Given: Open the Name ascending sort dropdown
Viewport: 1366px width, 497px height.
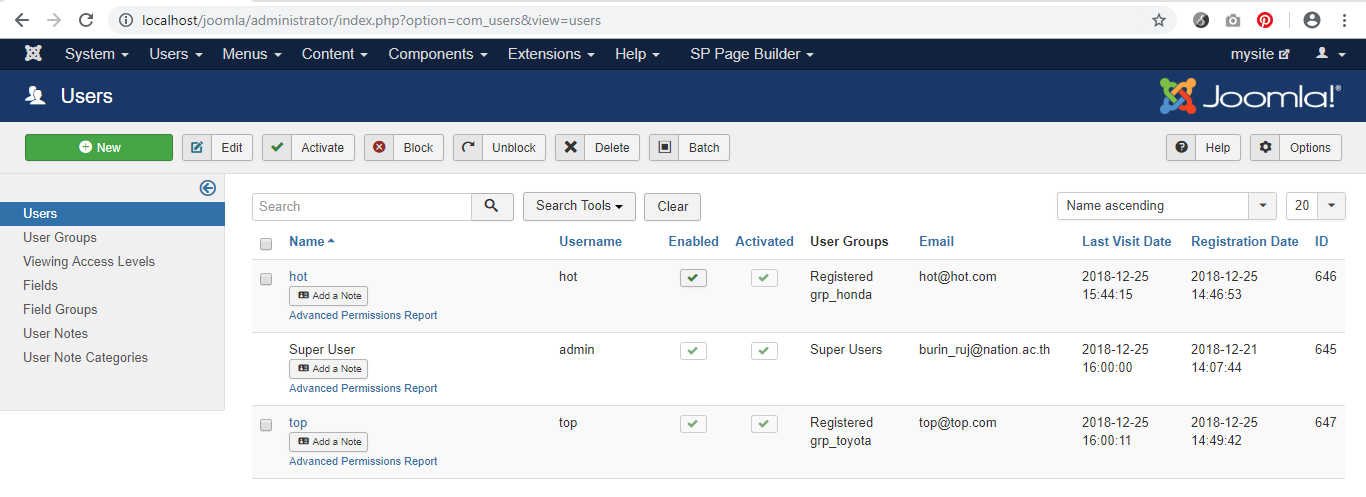Looking at the screenshot, I should pos(1166,206).
